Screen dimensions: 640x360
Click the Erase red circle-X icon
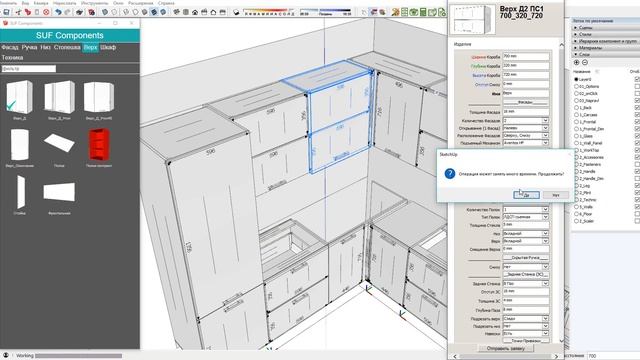pos(46,12)
